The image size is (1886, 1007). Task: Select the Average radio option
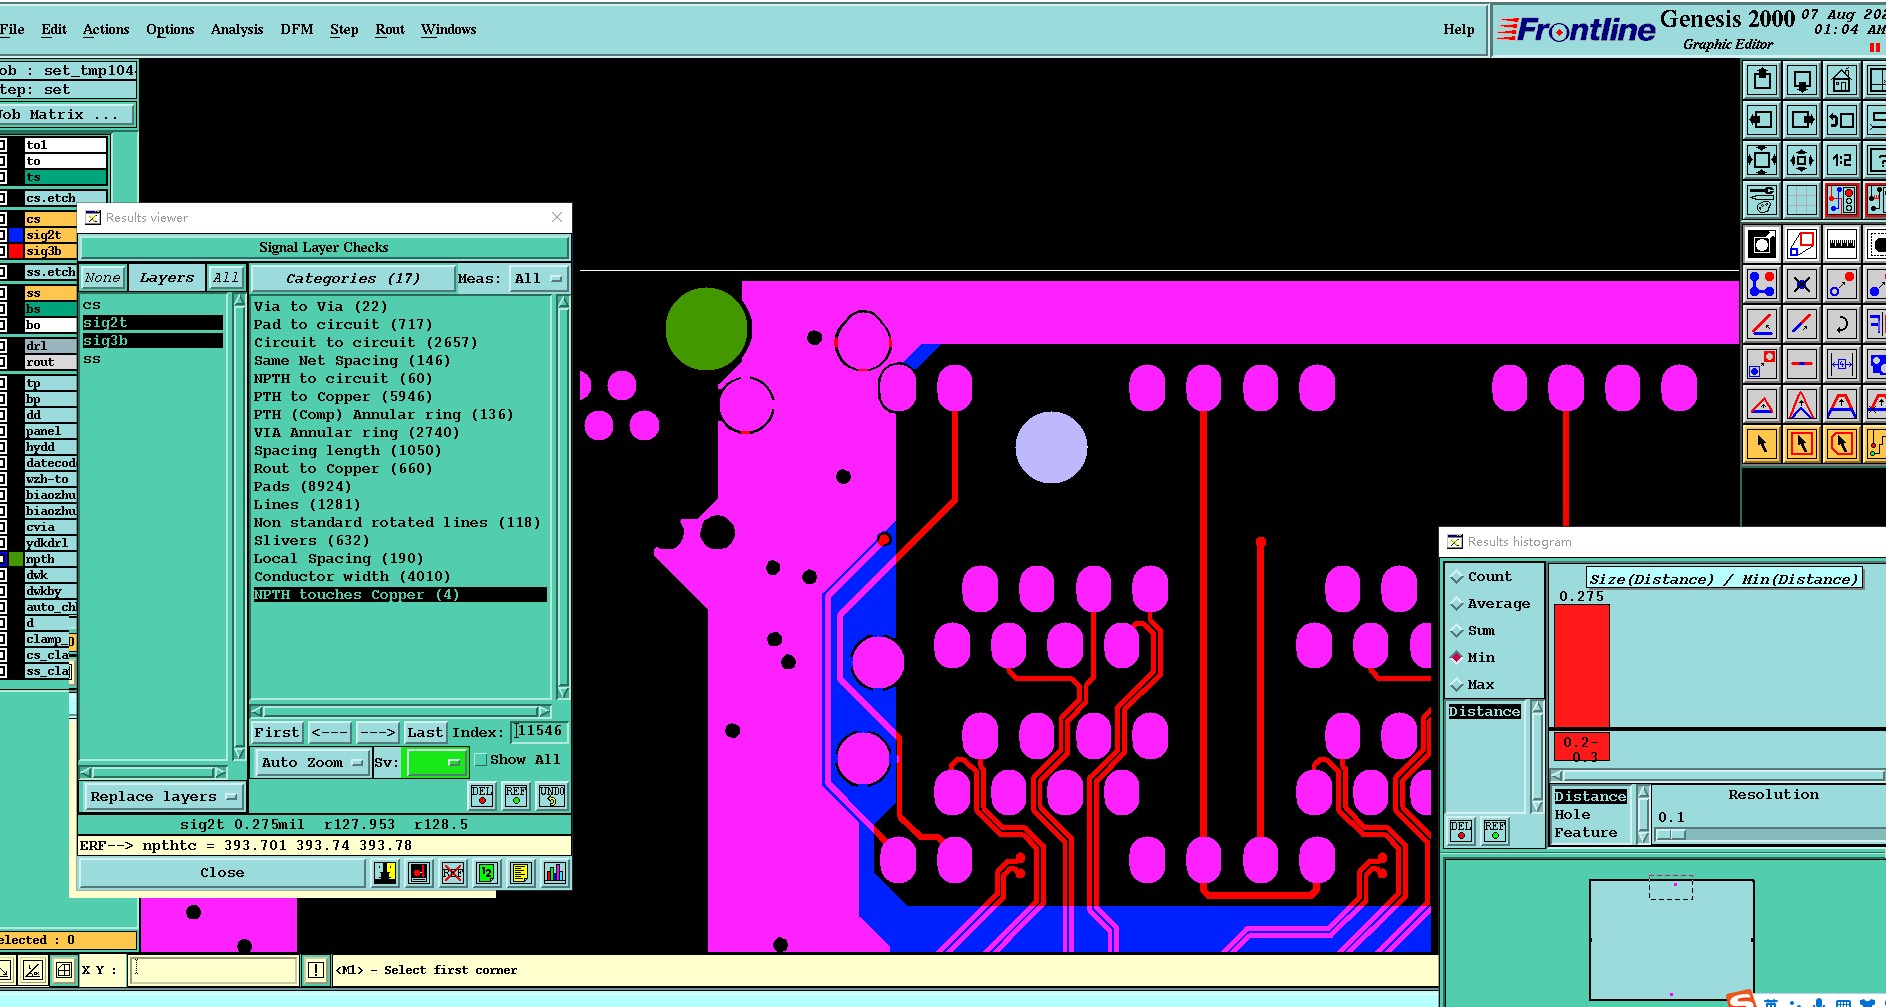[1490, 604]
